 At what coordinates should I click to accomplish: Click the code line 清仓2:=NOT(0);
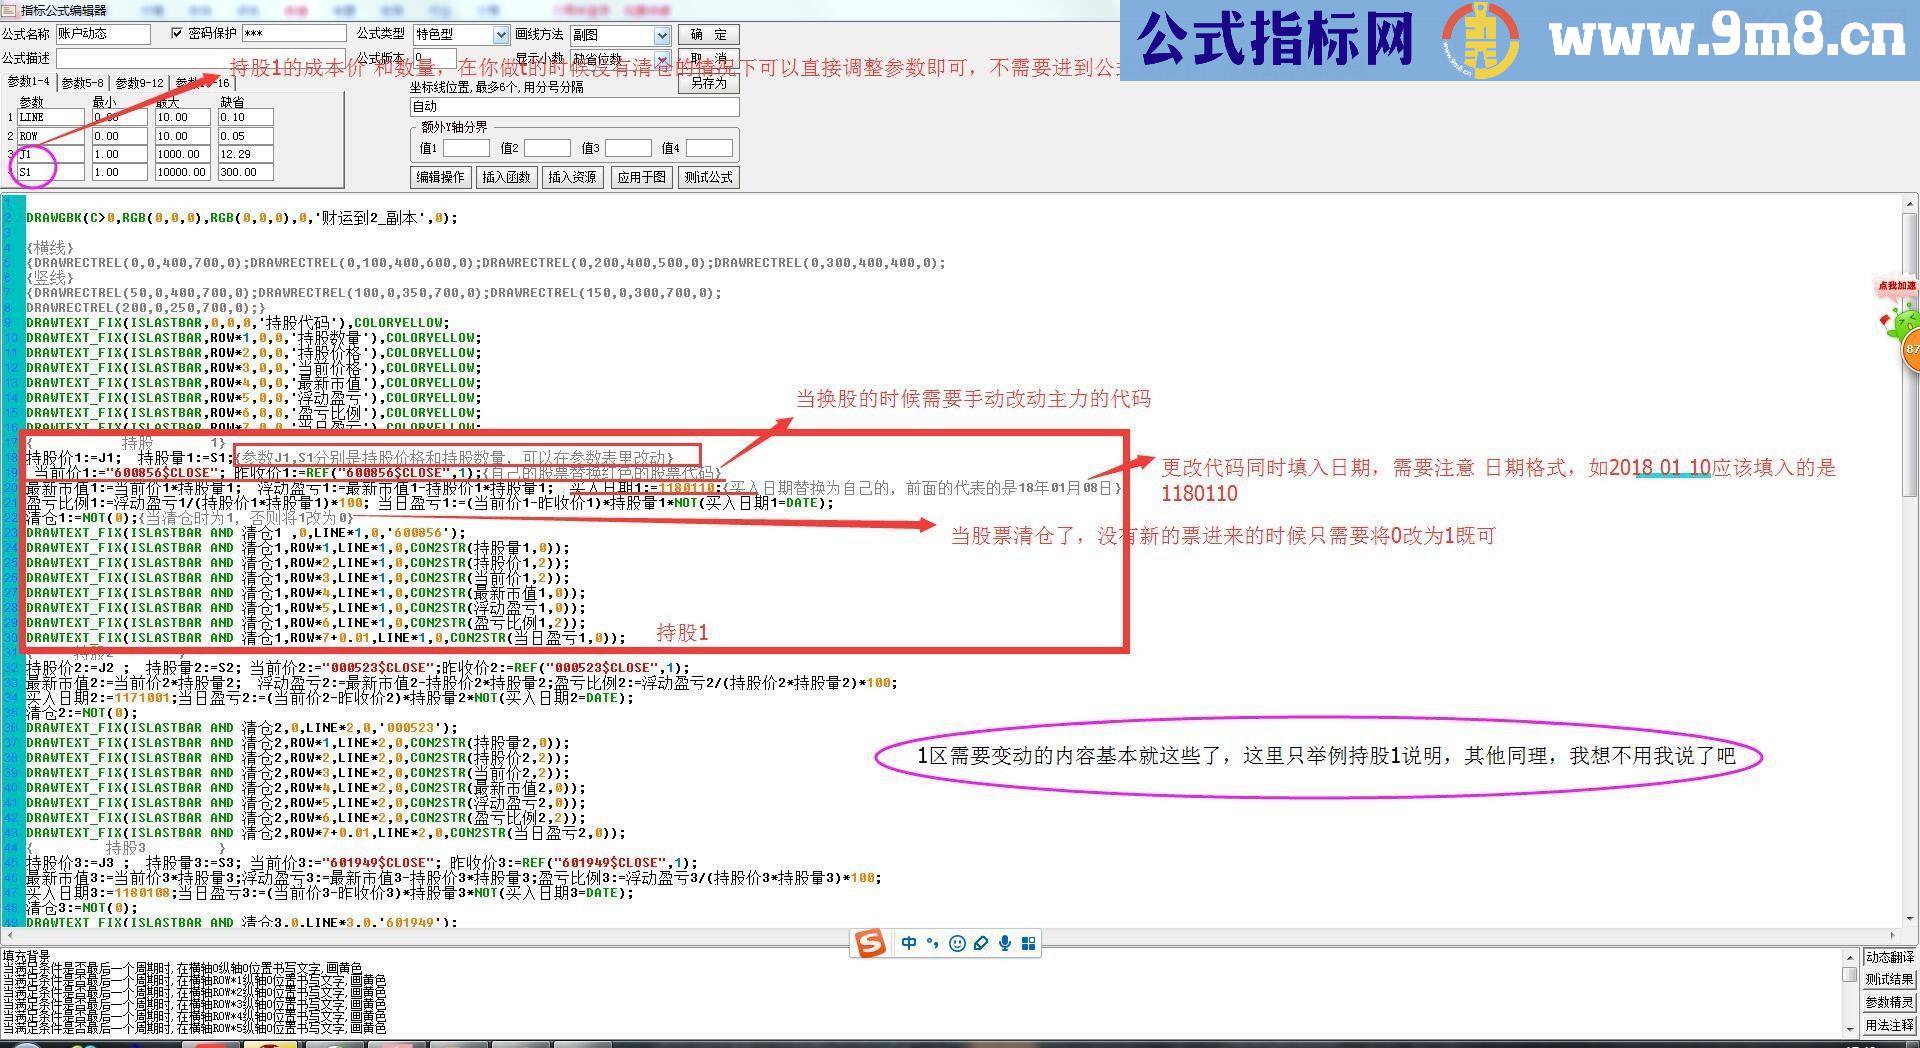click(82, 713)
